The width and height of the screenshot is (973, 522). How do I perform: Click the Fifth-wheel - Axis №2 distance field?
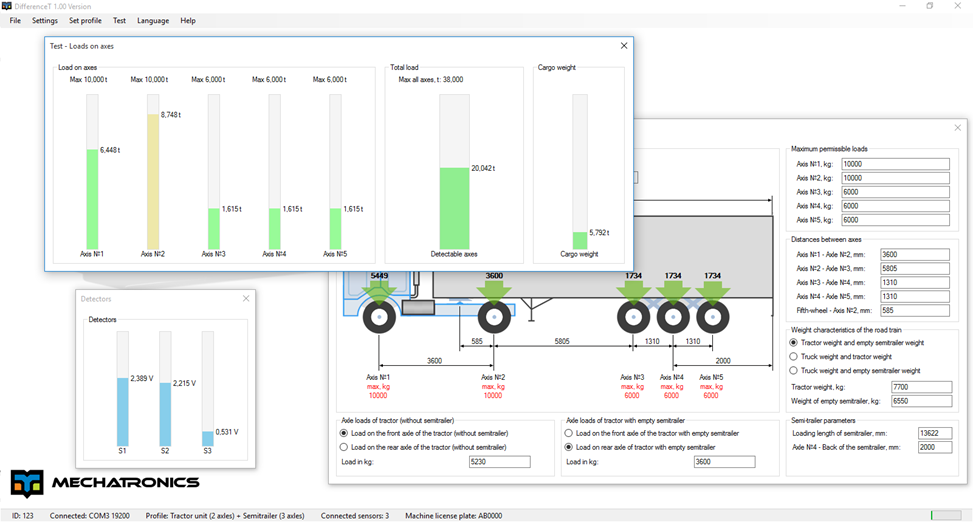(914, 311)
